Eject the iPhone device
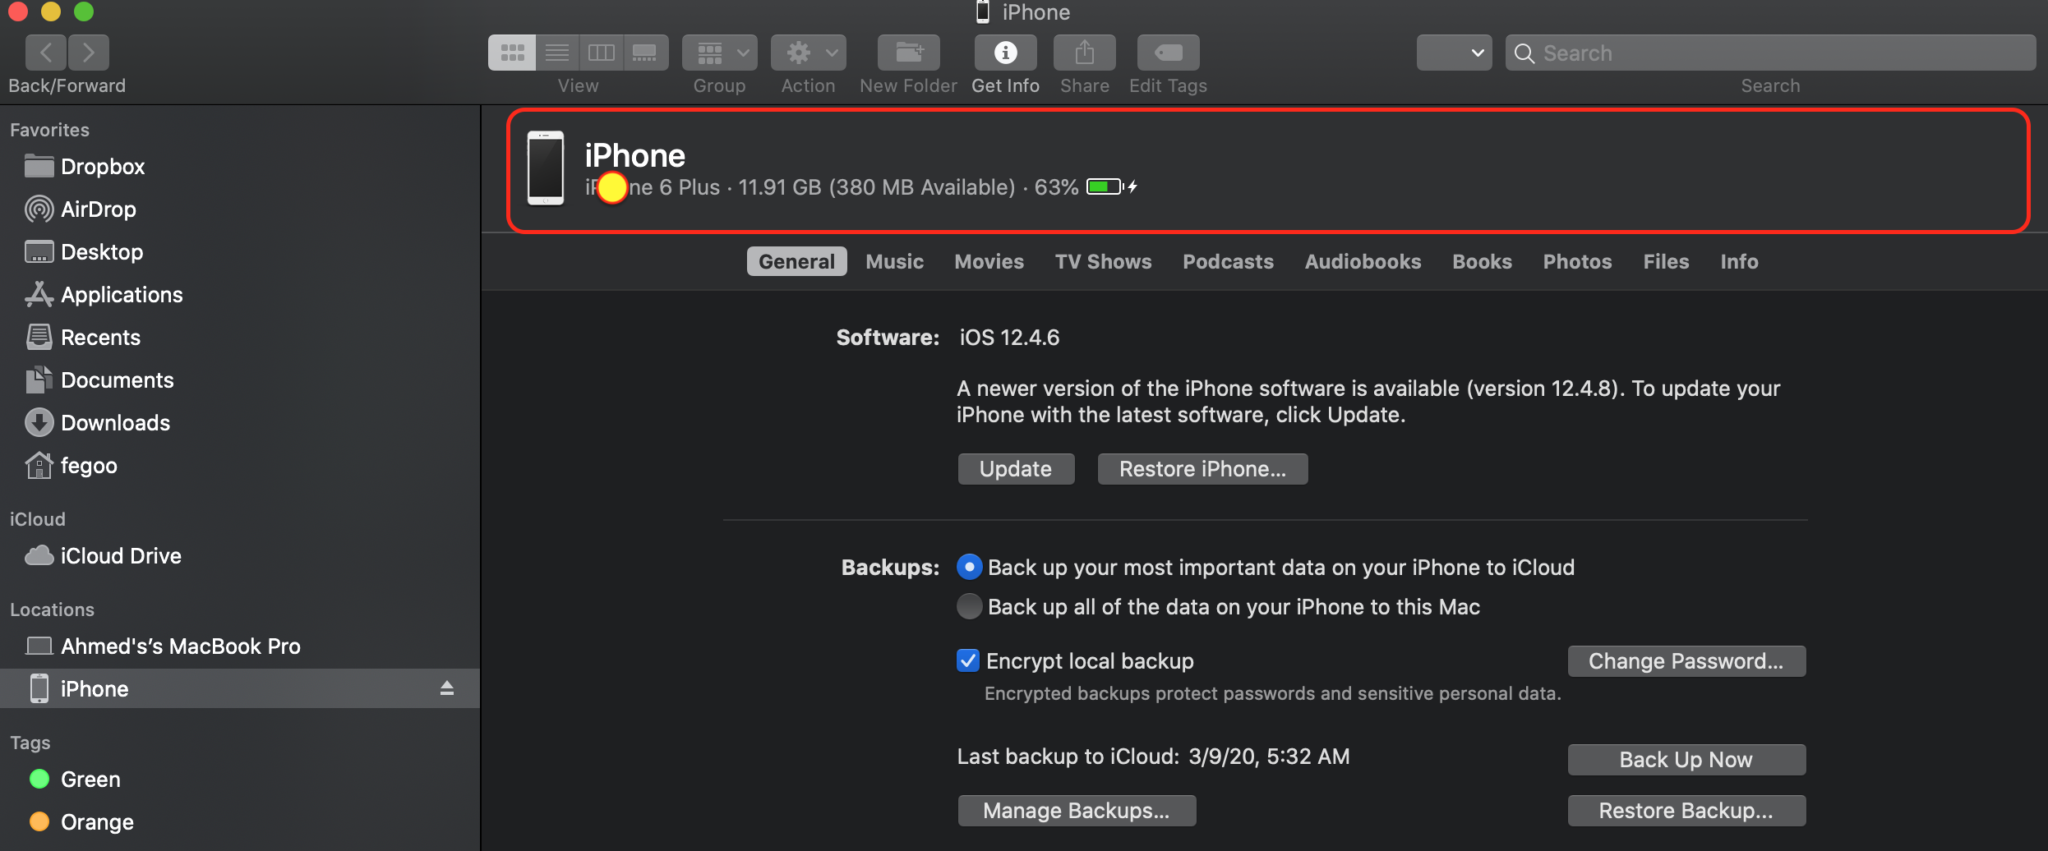This screenshot has width=2048, height=851. click(447, 688)
